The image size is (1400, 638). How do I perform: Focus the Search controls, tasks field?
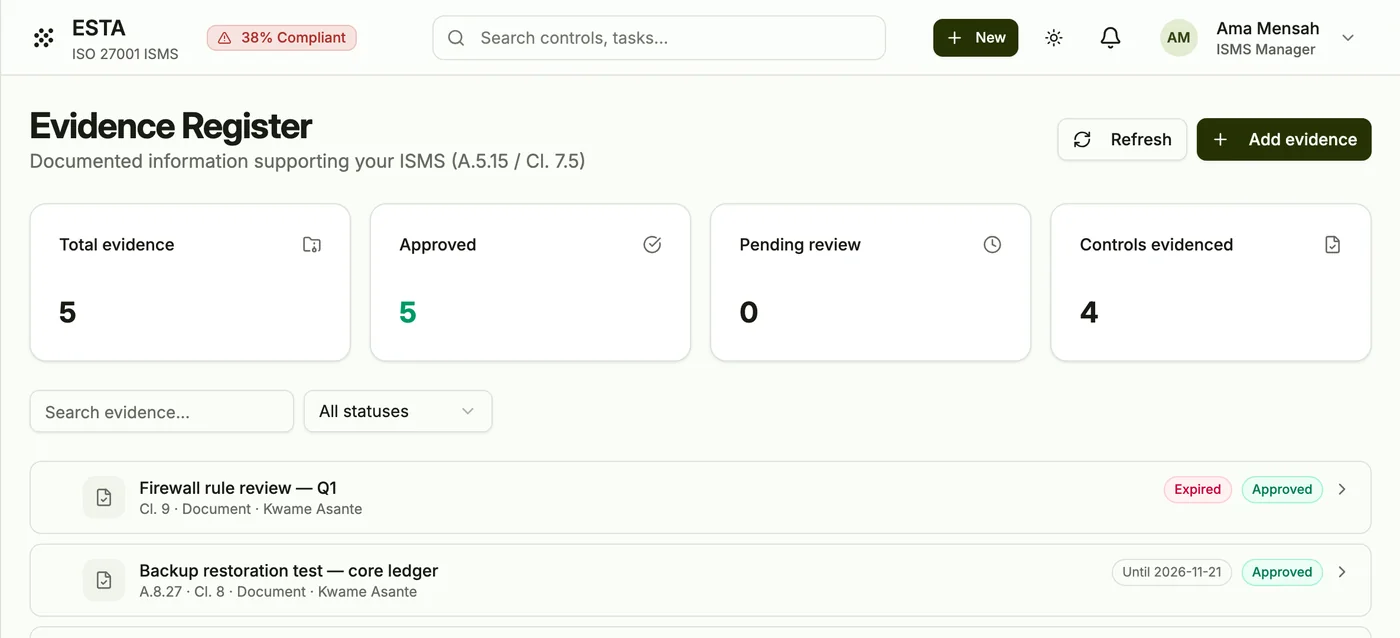(659, 38)
